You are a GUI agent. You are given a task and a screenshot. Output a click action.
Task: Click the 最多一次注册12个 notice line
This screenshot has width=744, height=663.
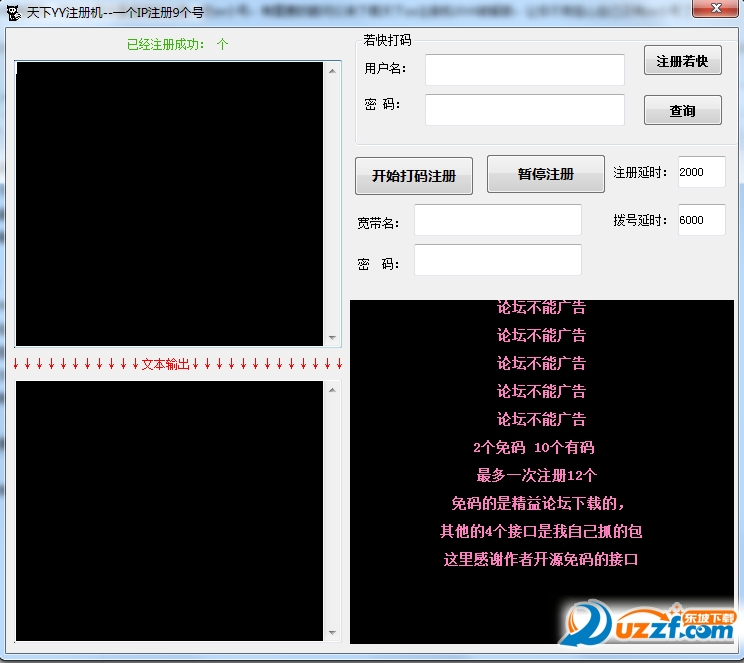coord(537,475)
